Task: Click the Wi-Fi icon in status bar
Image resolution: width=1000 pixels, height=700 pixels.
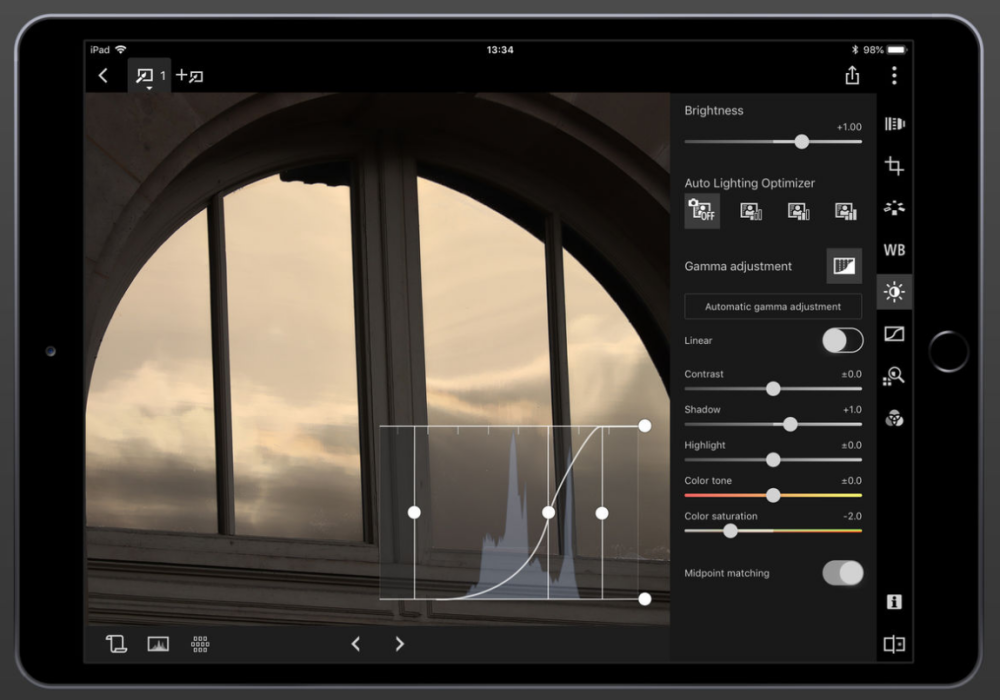Action: (121, 49)
